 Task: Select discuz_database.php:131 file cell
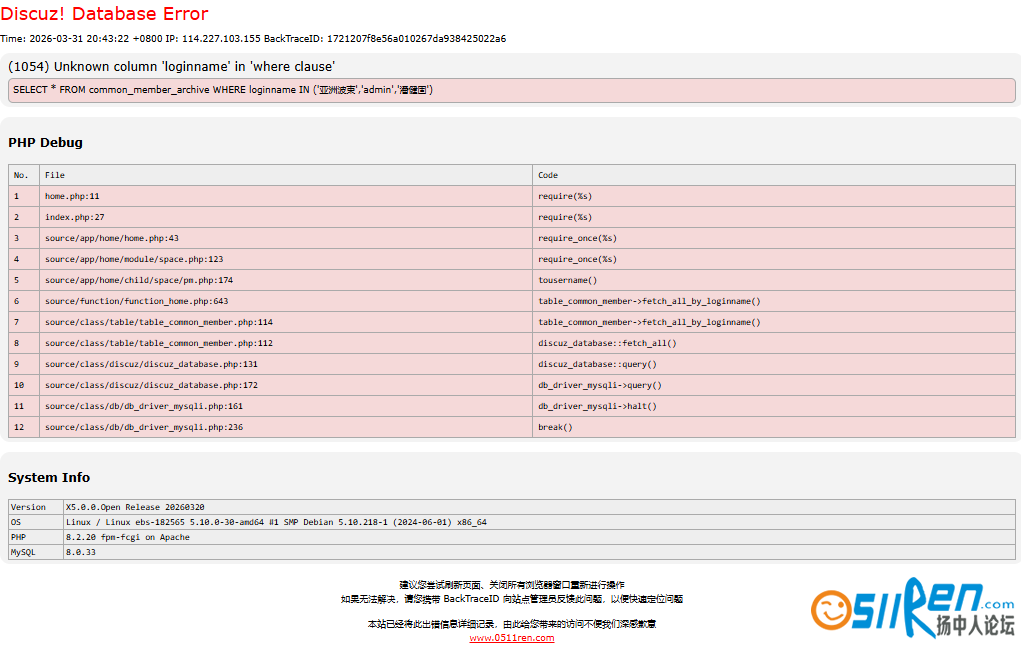click(x=286, y=364)
